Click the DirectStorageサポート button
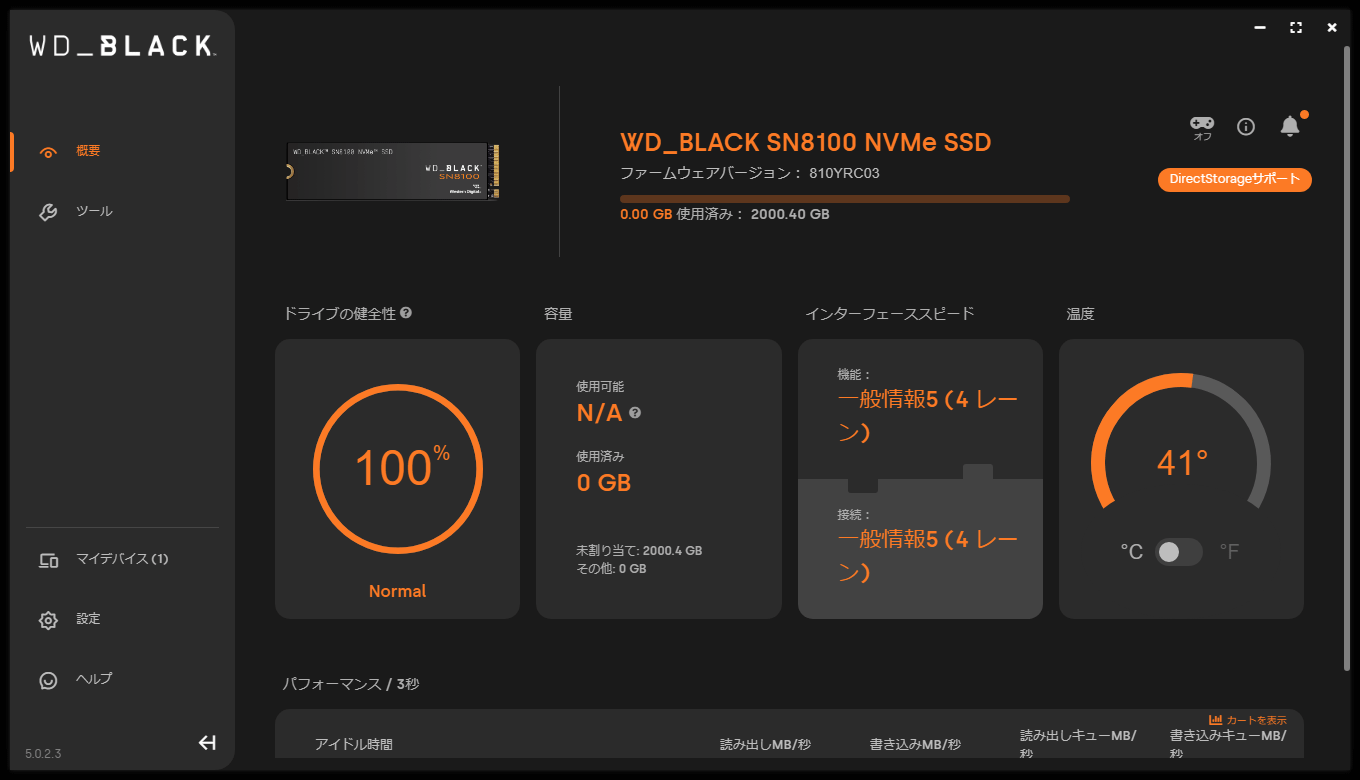This screenshot has width=1360, height=780. (1234, 180)
